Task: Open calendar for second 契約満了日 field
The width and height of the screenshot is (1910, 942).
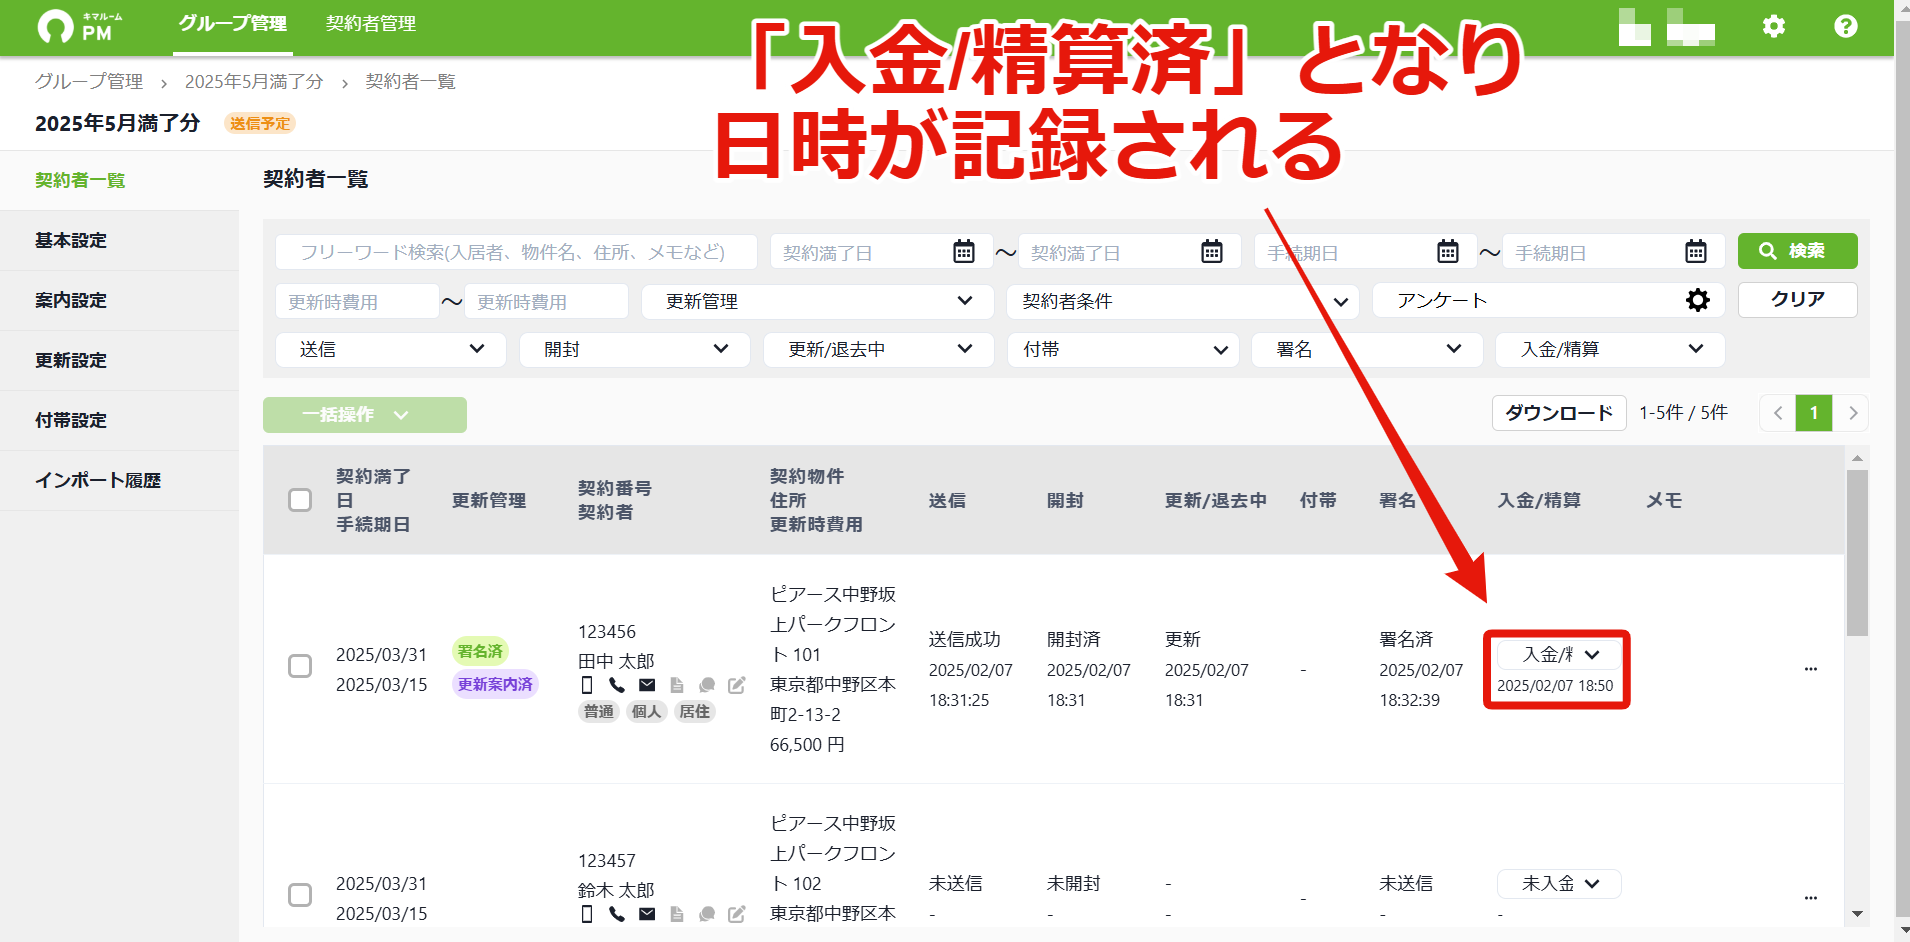Action: click(1212, 251)
